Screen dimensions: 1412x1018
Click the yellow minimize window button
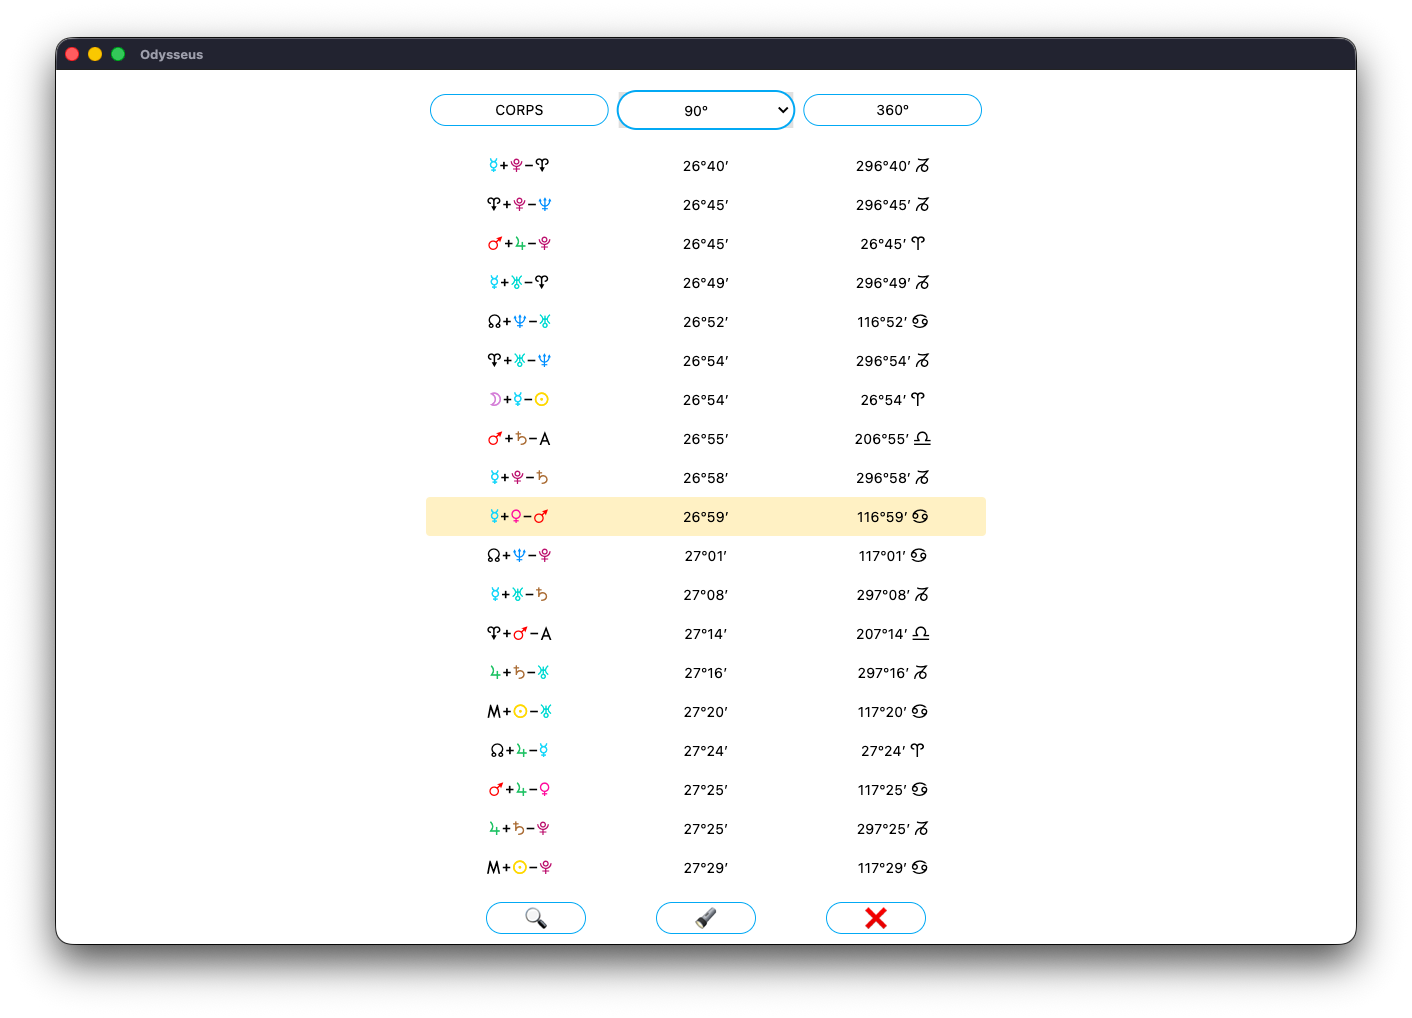[x=95, y=54]
